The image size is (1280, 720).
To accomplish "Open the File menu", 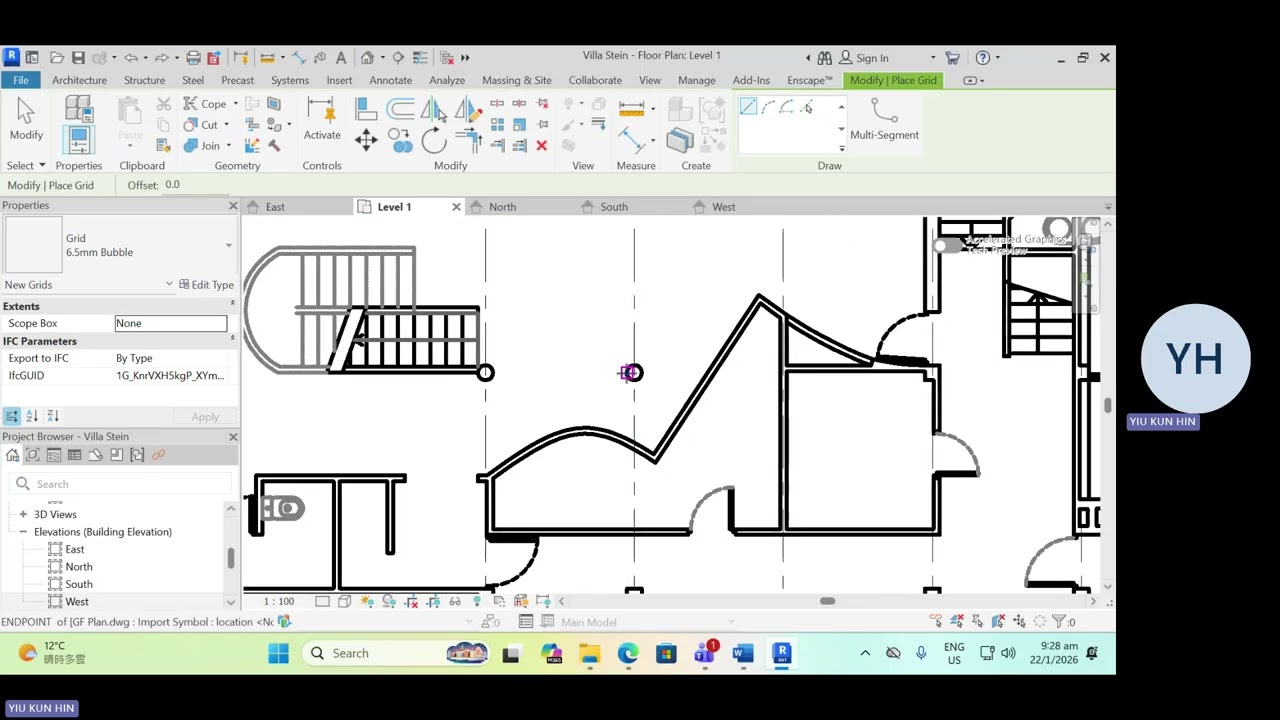I will (21, 80).
